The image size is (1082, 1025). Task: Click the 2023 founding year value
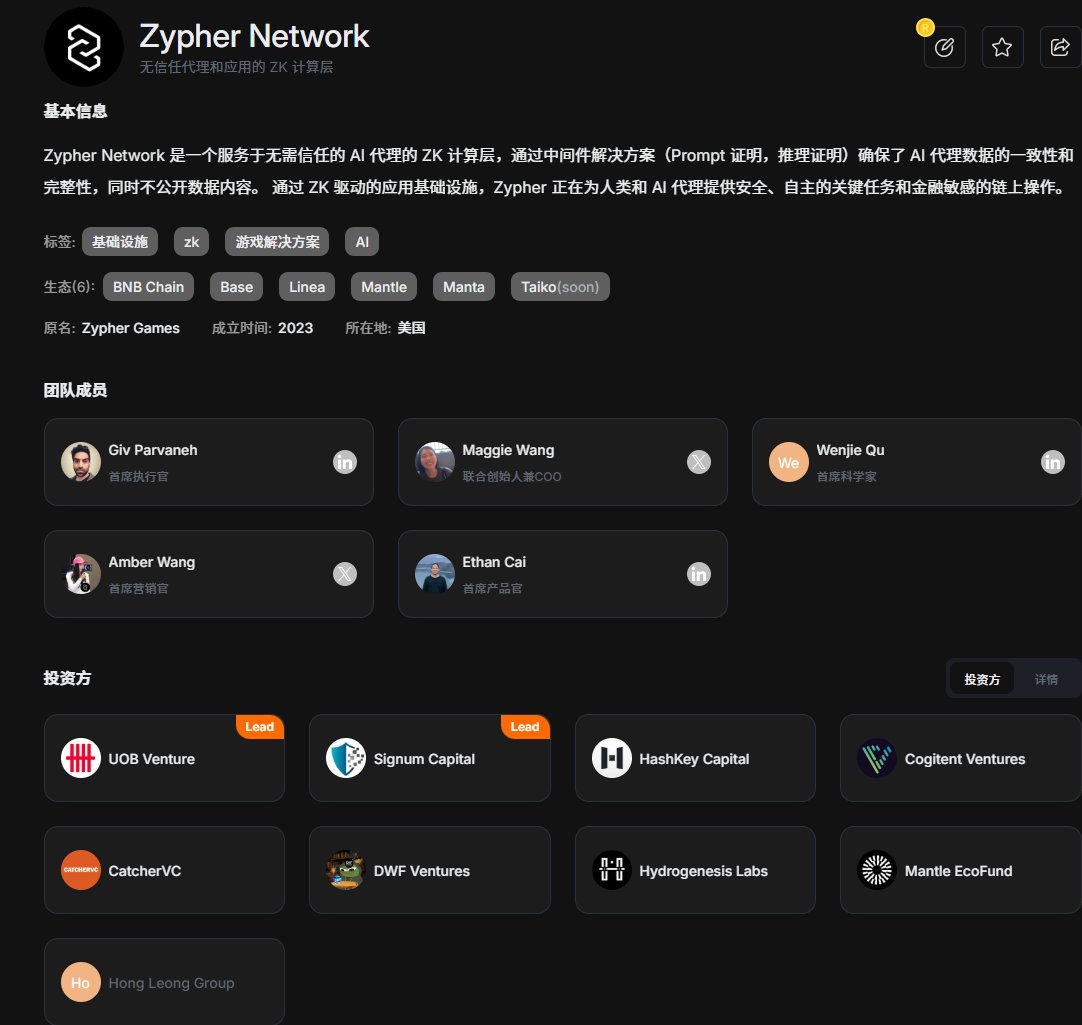click(295, 328)
